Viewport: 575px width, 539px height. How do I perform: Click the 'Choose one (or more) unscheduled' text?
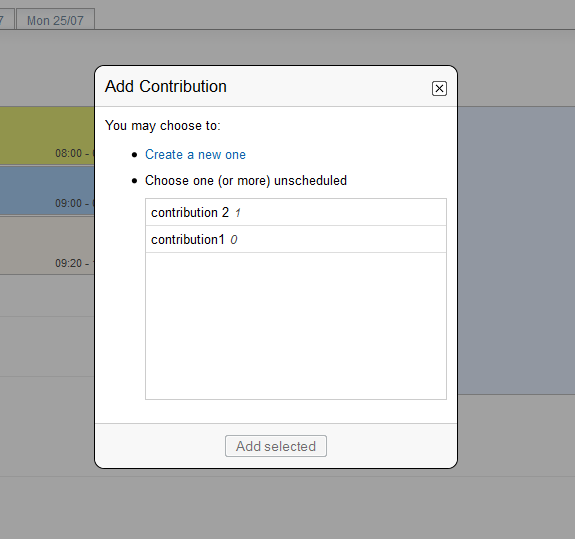[246, 180]
